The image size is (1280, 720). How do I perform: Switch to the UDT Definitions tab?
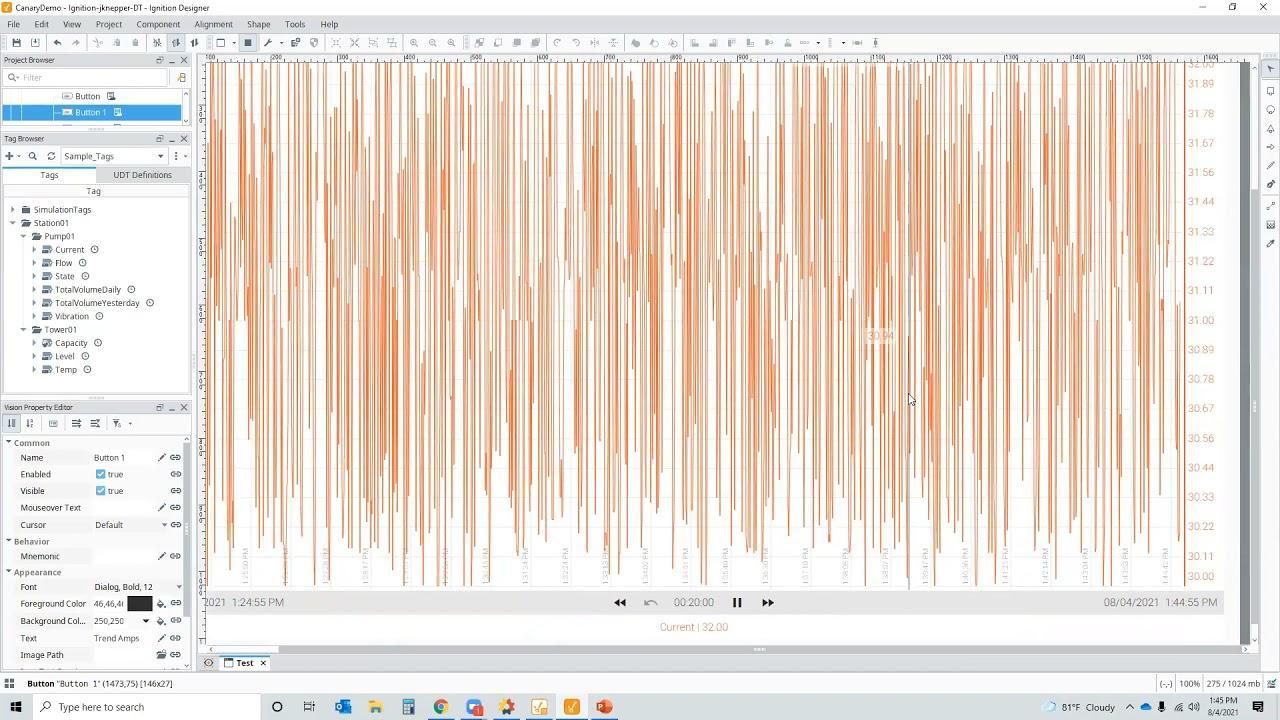pos(142,175)
